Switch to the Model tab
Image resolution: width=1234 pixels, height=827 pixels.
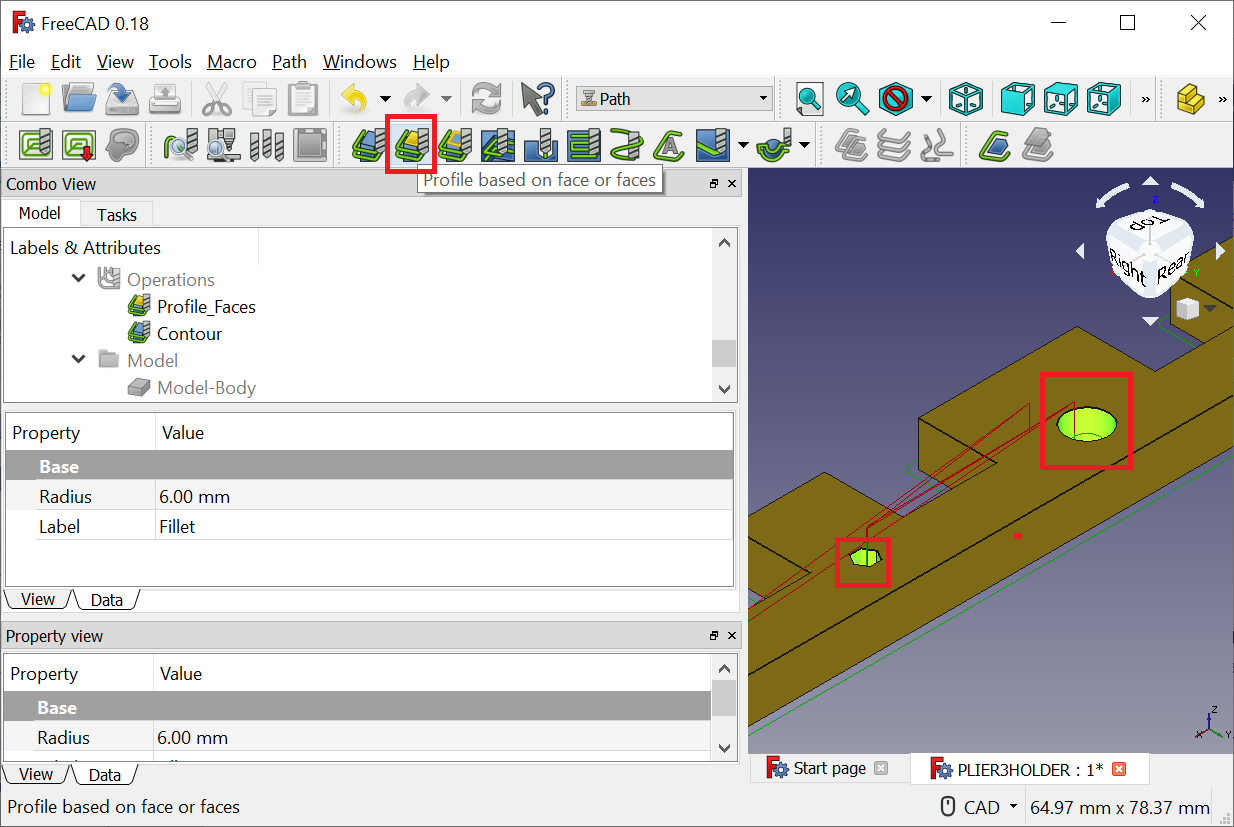(x=40, y=213)
